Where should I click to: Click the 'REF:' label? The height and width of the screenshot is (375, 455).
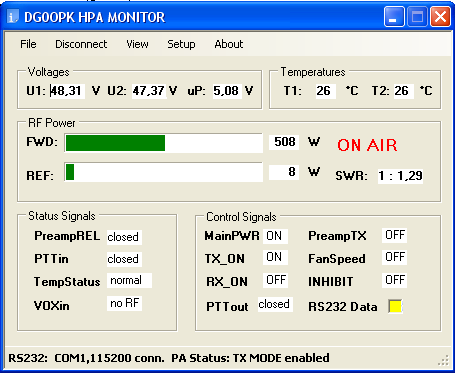(40, 176)
